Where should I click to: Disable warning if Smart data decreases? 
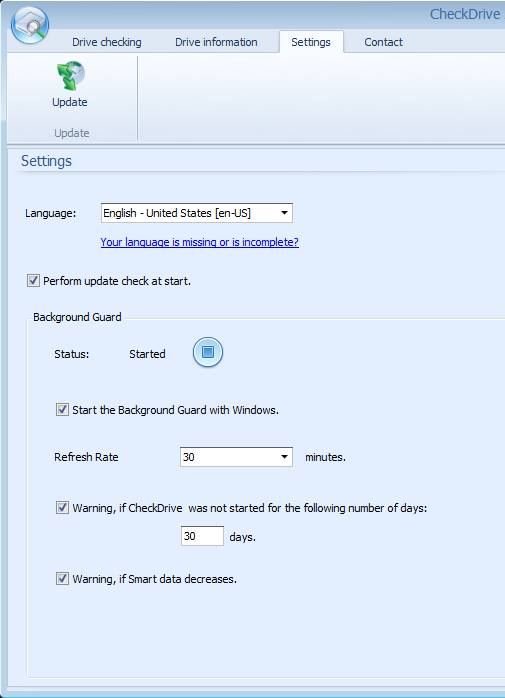62,579
